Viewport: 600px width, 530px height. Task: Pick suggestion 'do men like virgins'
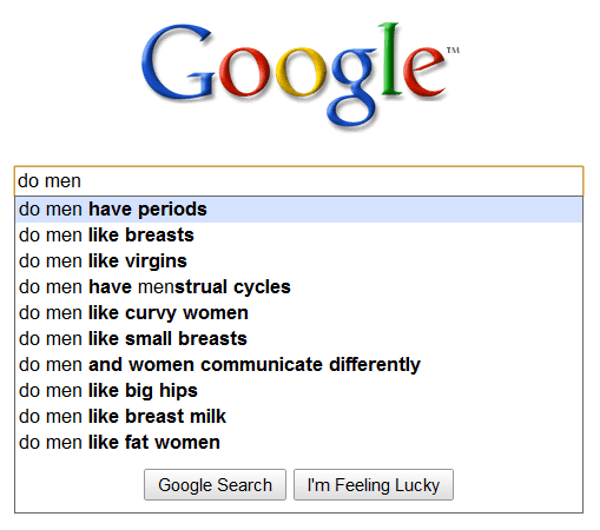299,261
